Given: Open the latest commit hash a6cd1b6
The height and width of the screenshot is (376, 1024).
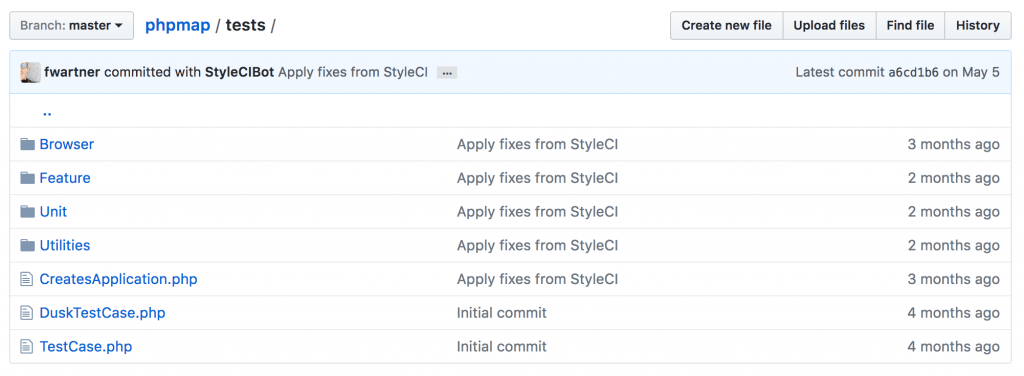Looking at the screenshot, I should click(913, 72).
